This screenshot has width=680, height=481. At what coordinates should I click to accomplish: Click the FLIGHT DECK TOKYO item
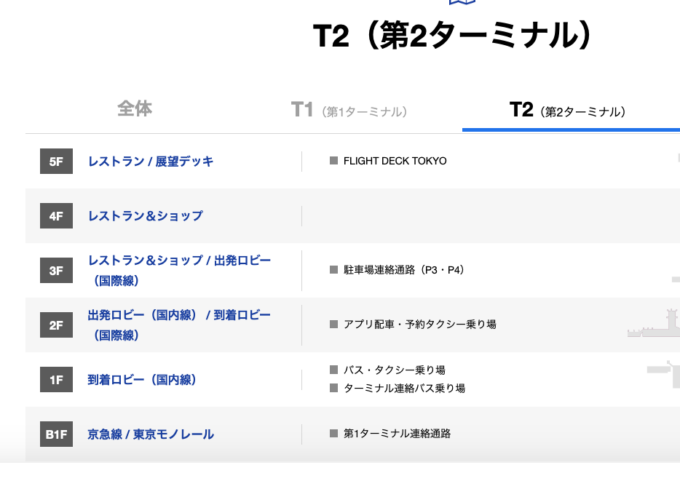[x=394, y=161]
